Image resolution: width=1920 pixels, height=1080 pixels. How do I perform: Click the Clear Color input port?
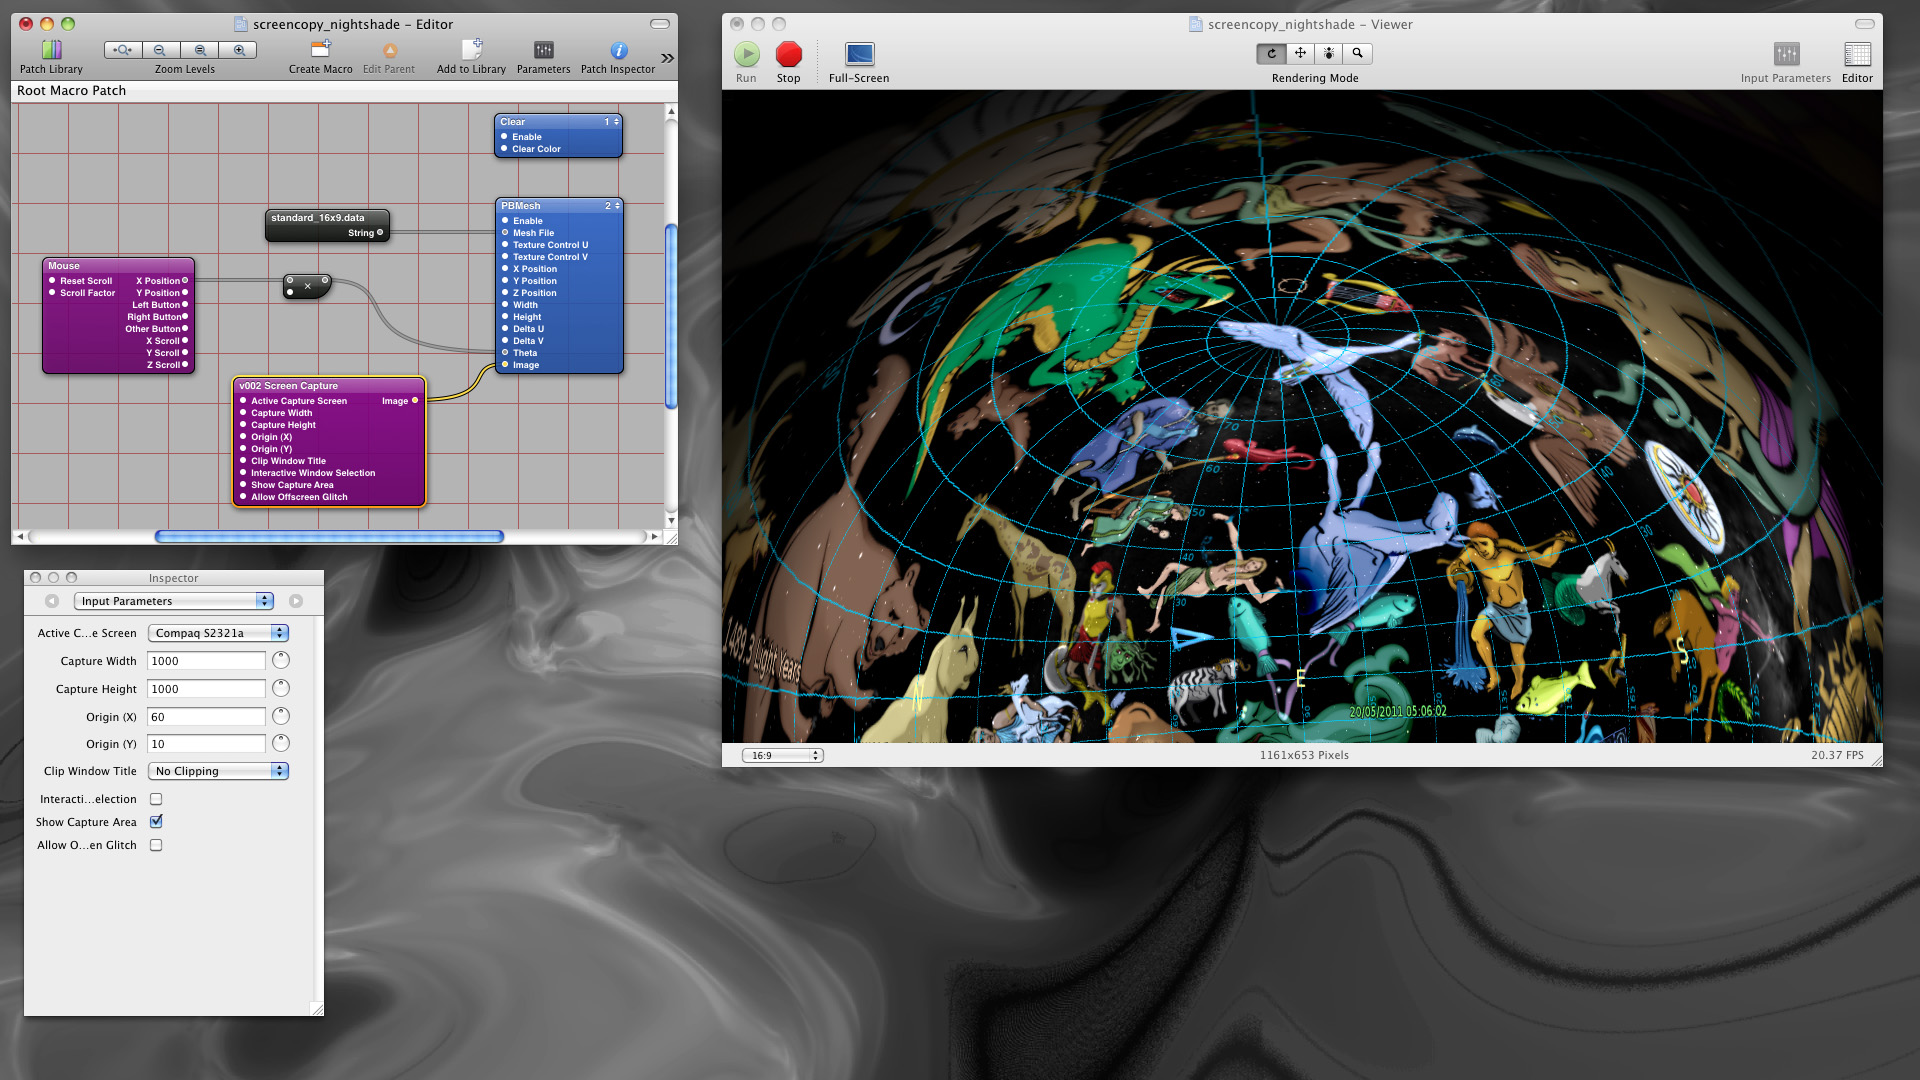[504, 149]
